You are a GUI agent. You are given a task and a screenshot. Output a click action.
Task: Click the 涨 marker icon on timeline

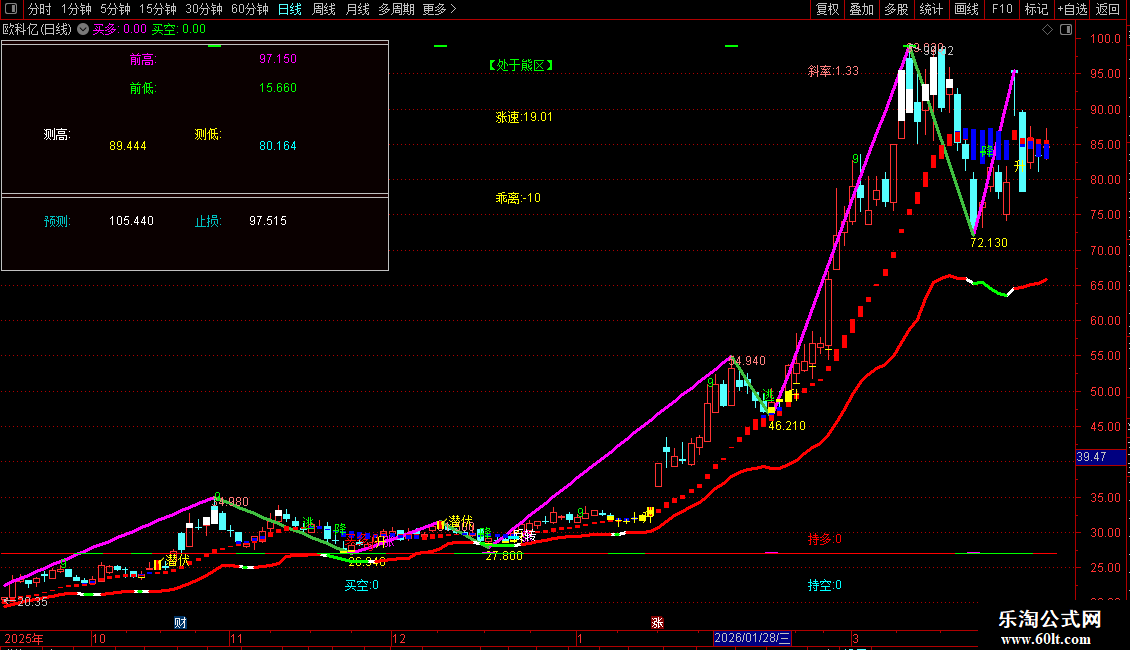tap(657, 623)
